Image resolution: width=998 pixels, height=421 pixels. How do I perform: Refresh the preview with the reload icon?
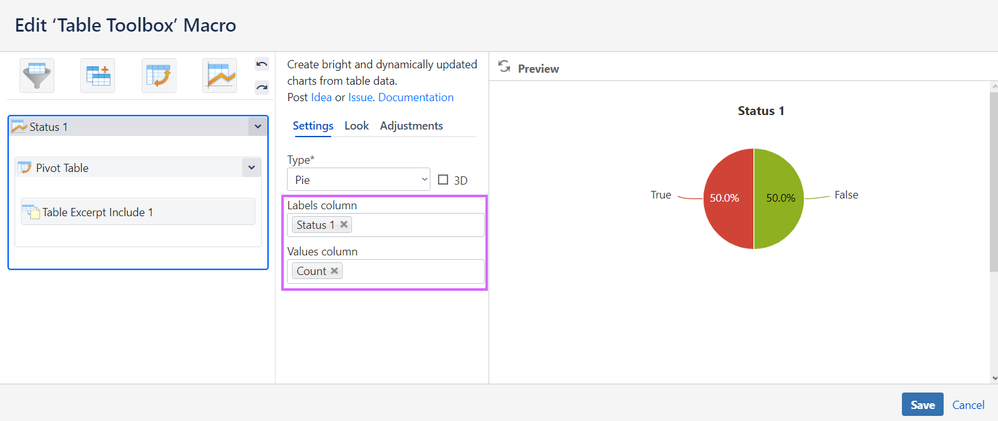(x=504, y=67)
